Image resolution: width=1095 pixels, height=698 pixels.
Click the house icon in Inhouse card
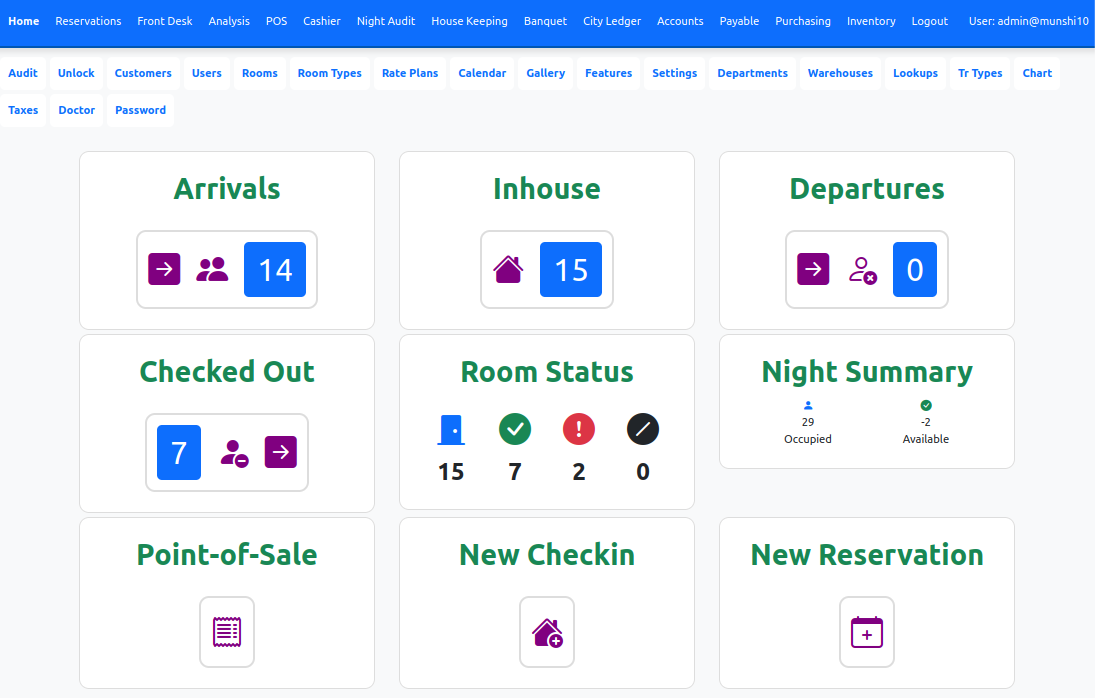(x=508, y=269)
